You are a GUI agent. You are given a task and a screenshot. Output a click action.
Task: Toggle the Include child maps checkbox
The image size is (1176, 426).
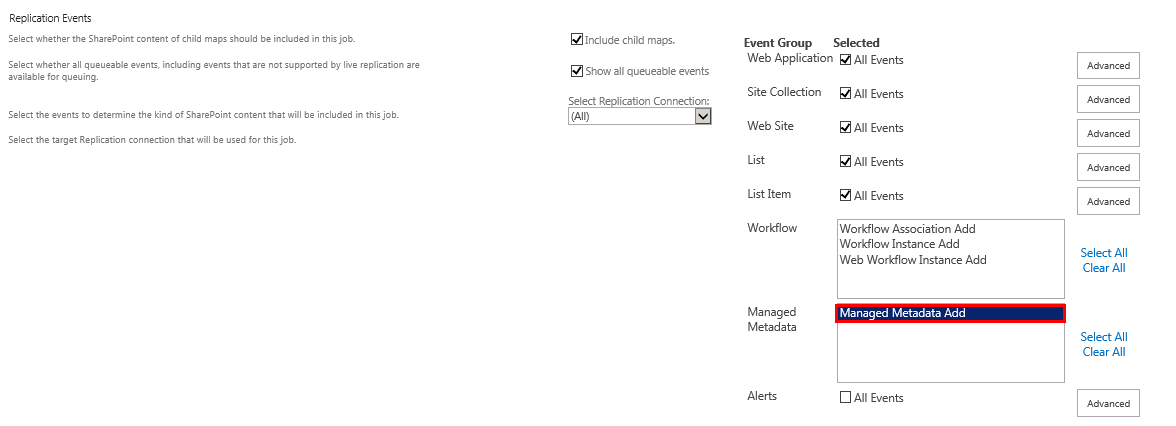(577, 40)
